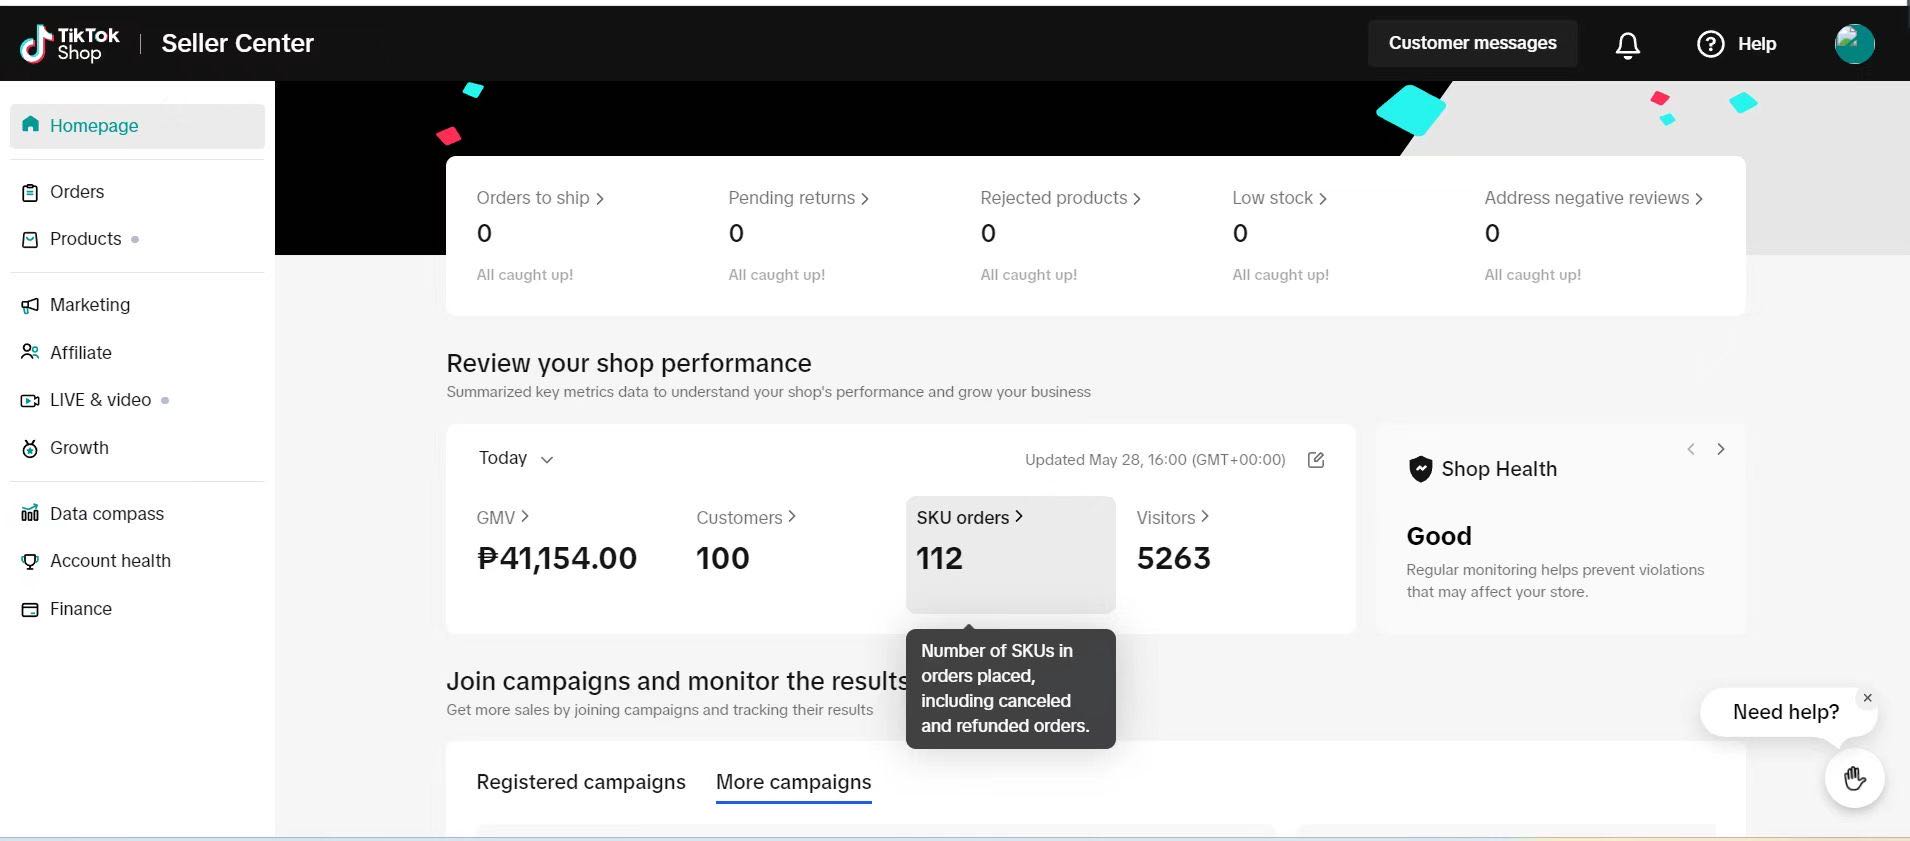Switch to Registered campaigns tab
The image size is (1910, 841).
point(581,782)
